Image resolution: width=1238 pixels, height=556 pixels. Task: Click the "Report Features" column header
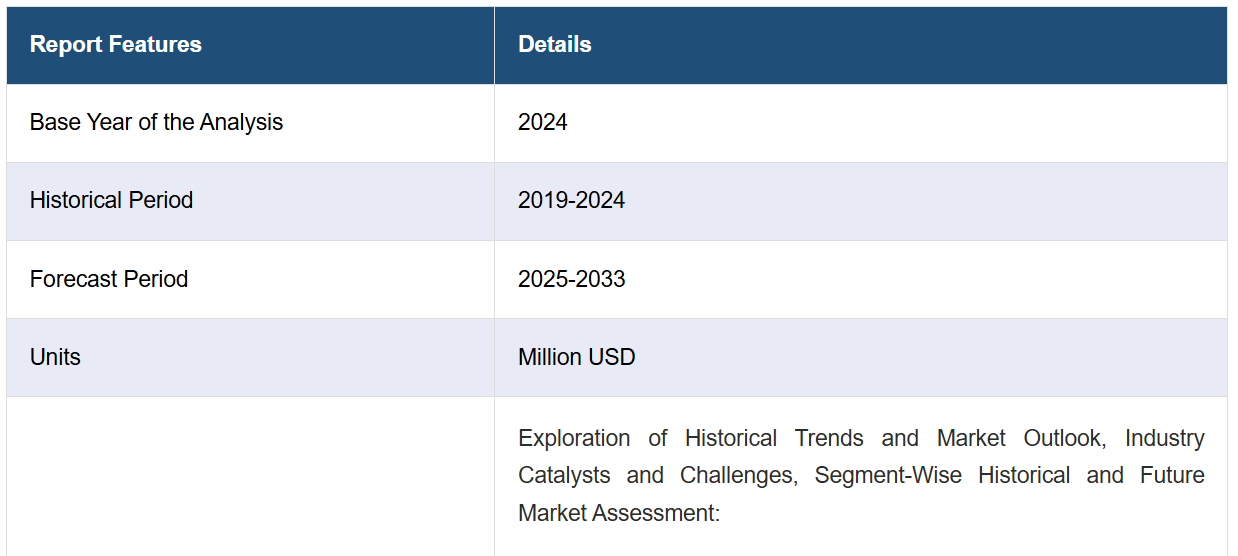coord(116,45)
